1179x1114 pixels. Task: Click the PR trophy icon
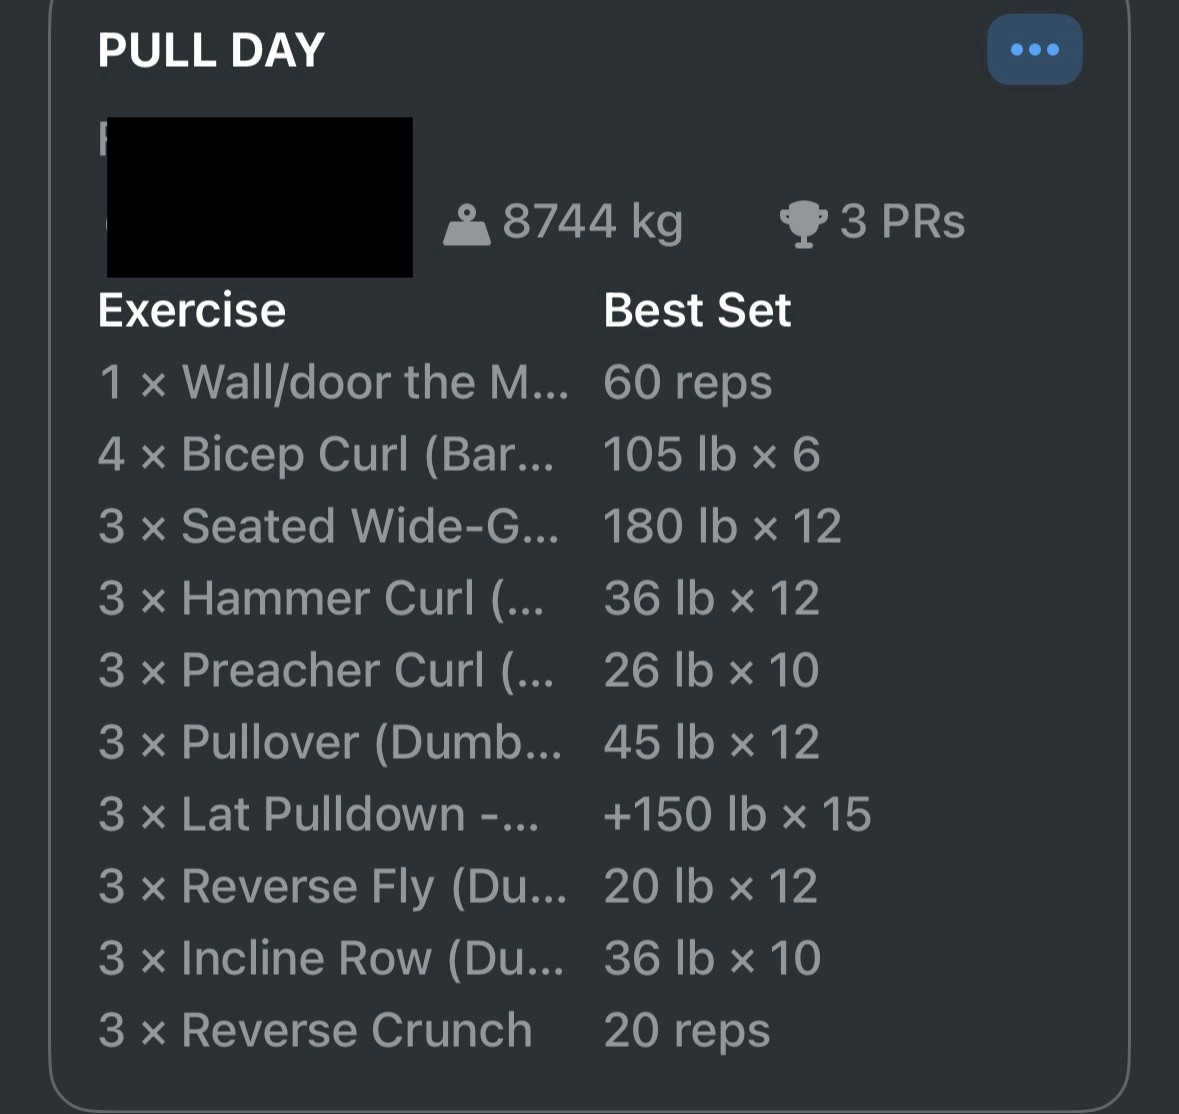click(x=803, y=224)
